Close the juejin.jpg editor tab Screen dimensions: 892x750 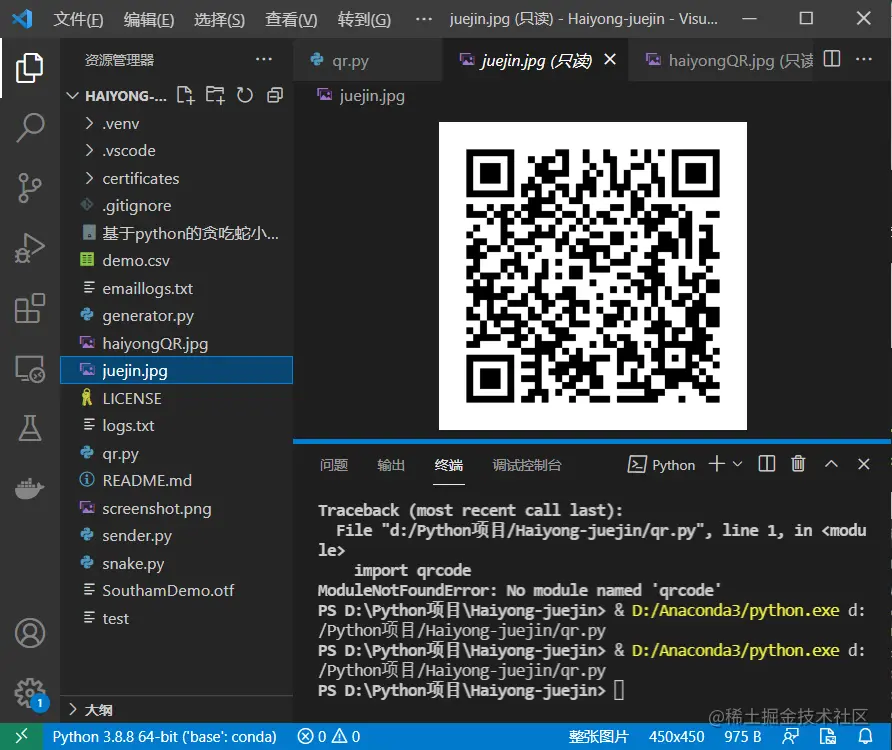610,59
